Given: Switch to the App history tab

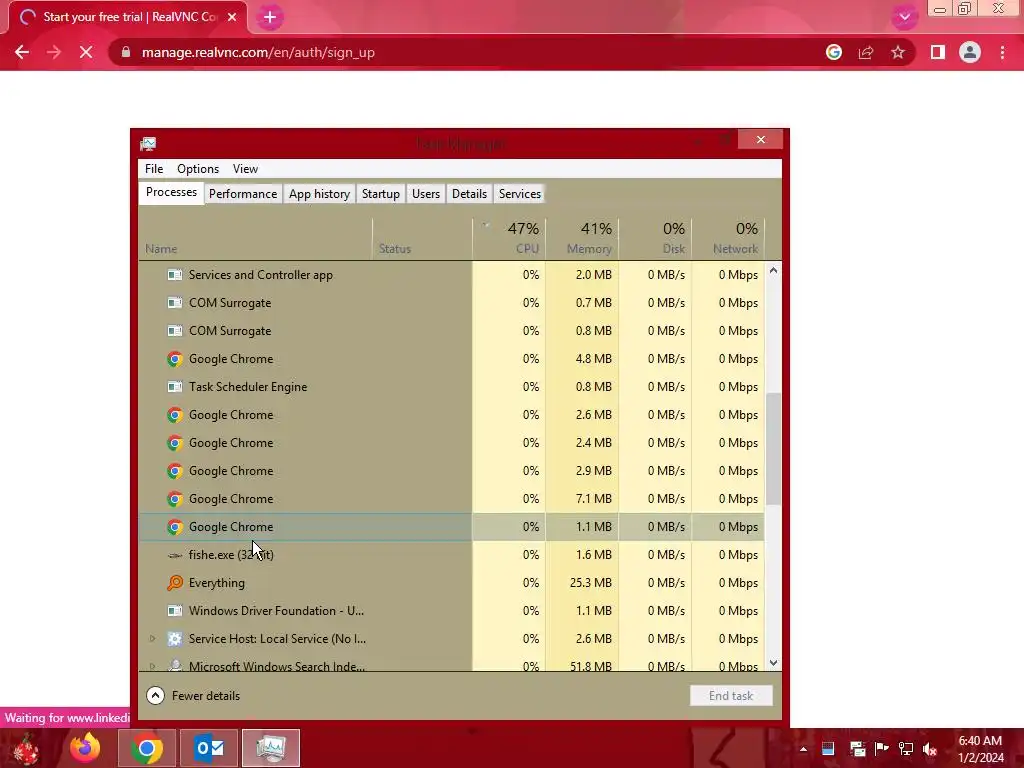Looking at the screenshot, I should point(319,194).
